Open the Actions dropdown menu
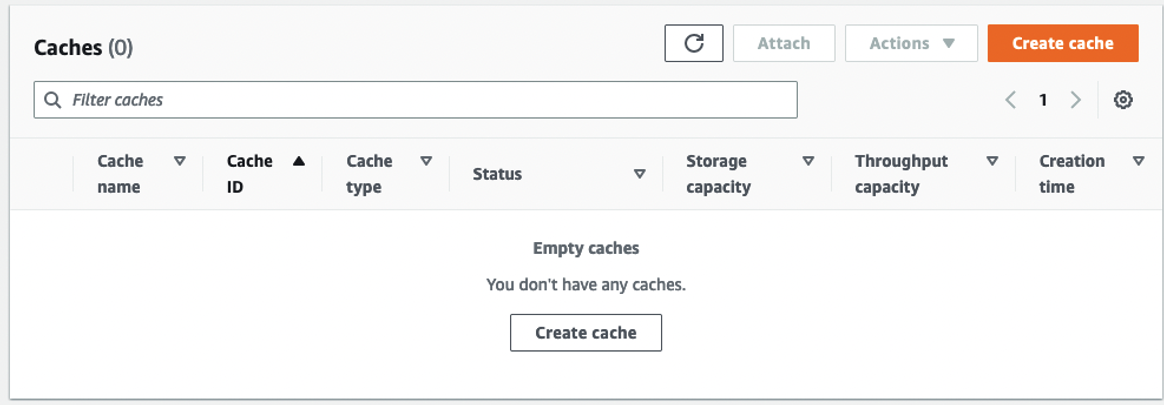 pyautogui.click(x=910, y=43)
